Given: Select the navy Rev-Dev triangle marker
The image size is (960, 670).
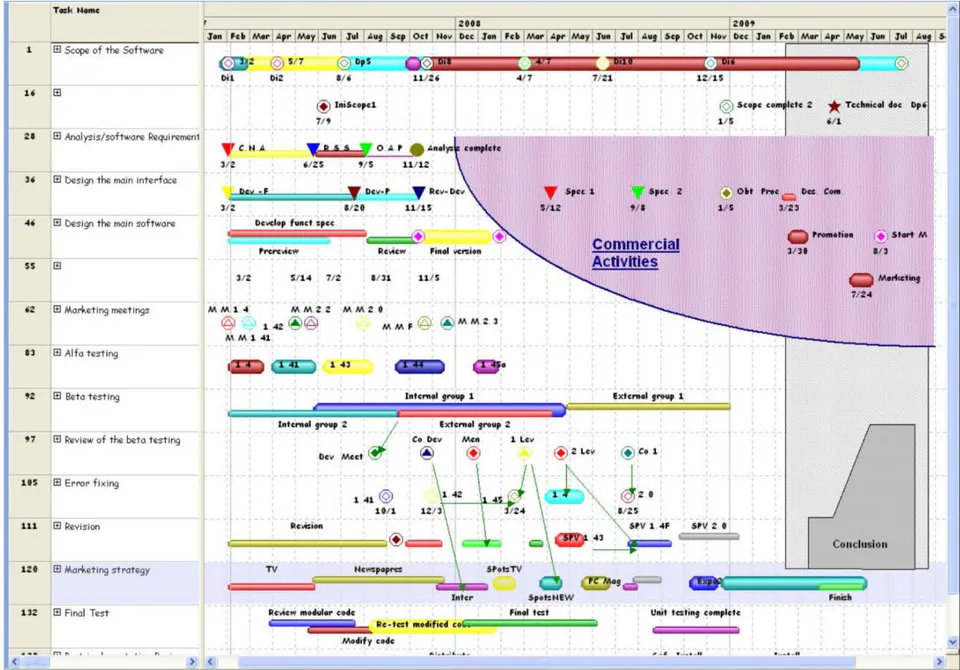Looking at the screenshot, I should [419, 193].
